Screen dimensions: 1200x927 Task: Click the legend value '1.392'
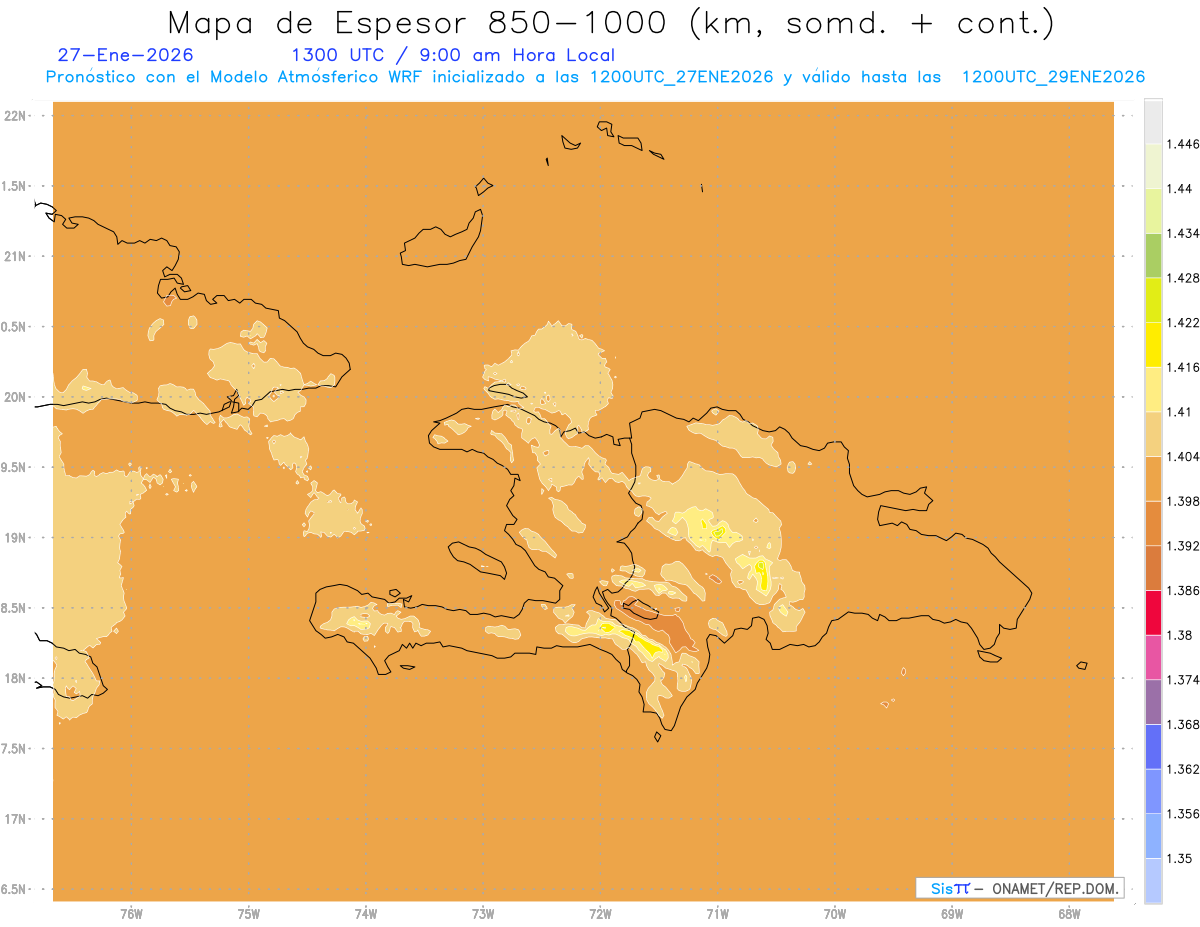(1183, 546)
